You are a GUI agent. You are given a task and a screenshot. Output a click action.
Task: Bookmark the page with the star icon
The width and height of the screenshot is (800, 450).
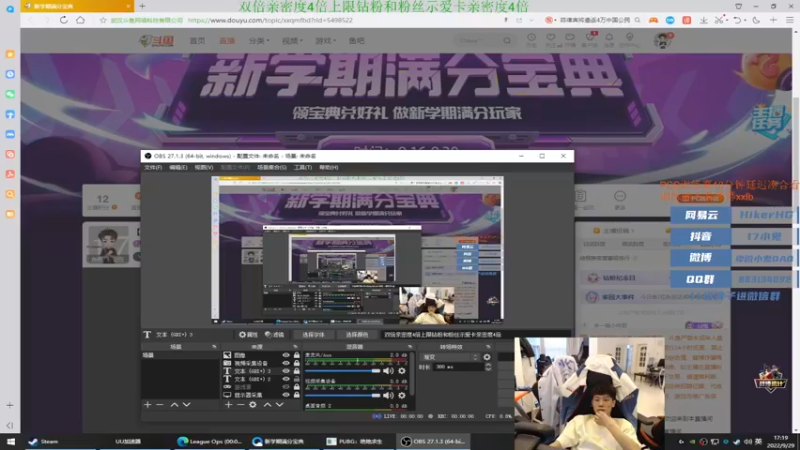pyautogui.click(x=103, y=20)
